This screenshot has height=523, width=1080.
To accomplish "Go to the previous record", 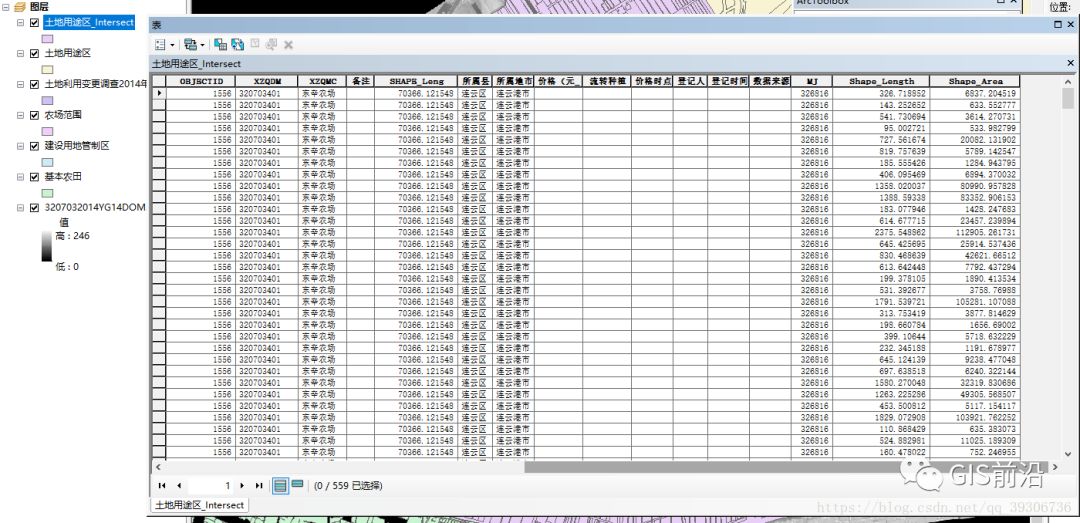I will pyautogui.click(x=179, y=486).
